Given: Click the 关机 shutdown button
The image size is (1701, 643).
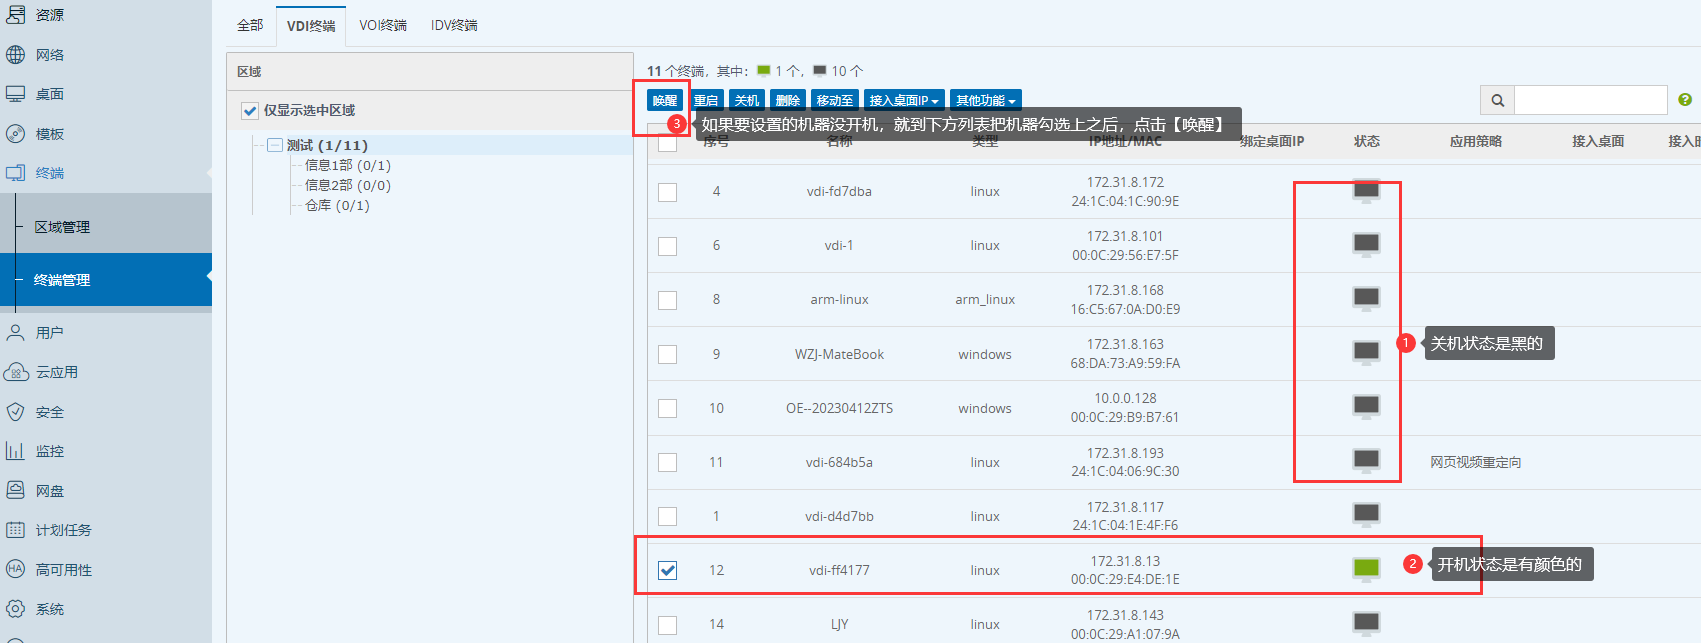Looking at the screenshot, I should (x=746, y=100).
